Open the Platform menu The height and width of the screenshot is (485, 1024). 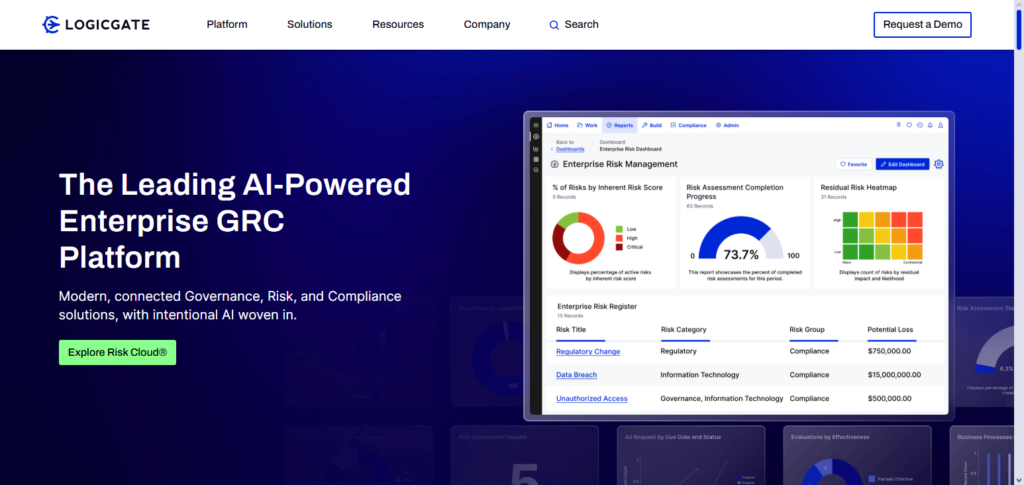tap(227, 24)
